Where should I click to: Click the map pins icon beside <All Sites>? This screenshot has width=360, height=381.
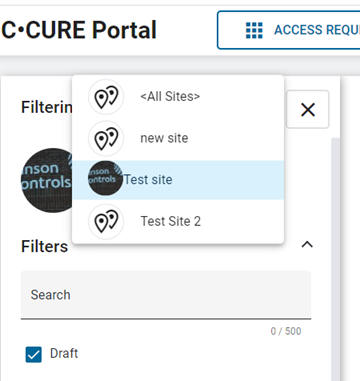[x=106, y=97]
